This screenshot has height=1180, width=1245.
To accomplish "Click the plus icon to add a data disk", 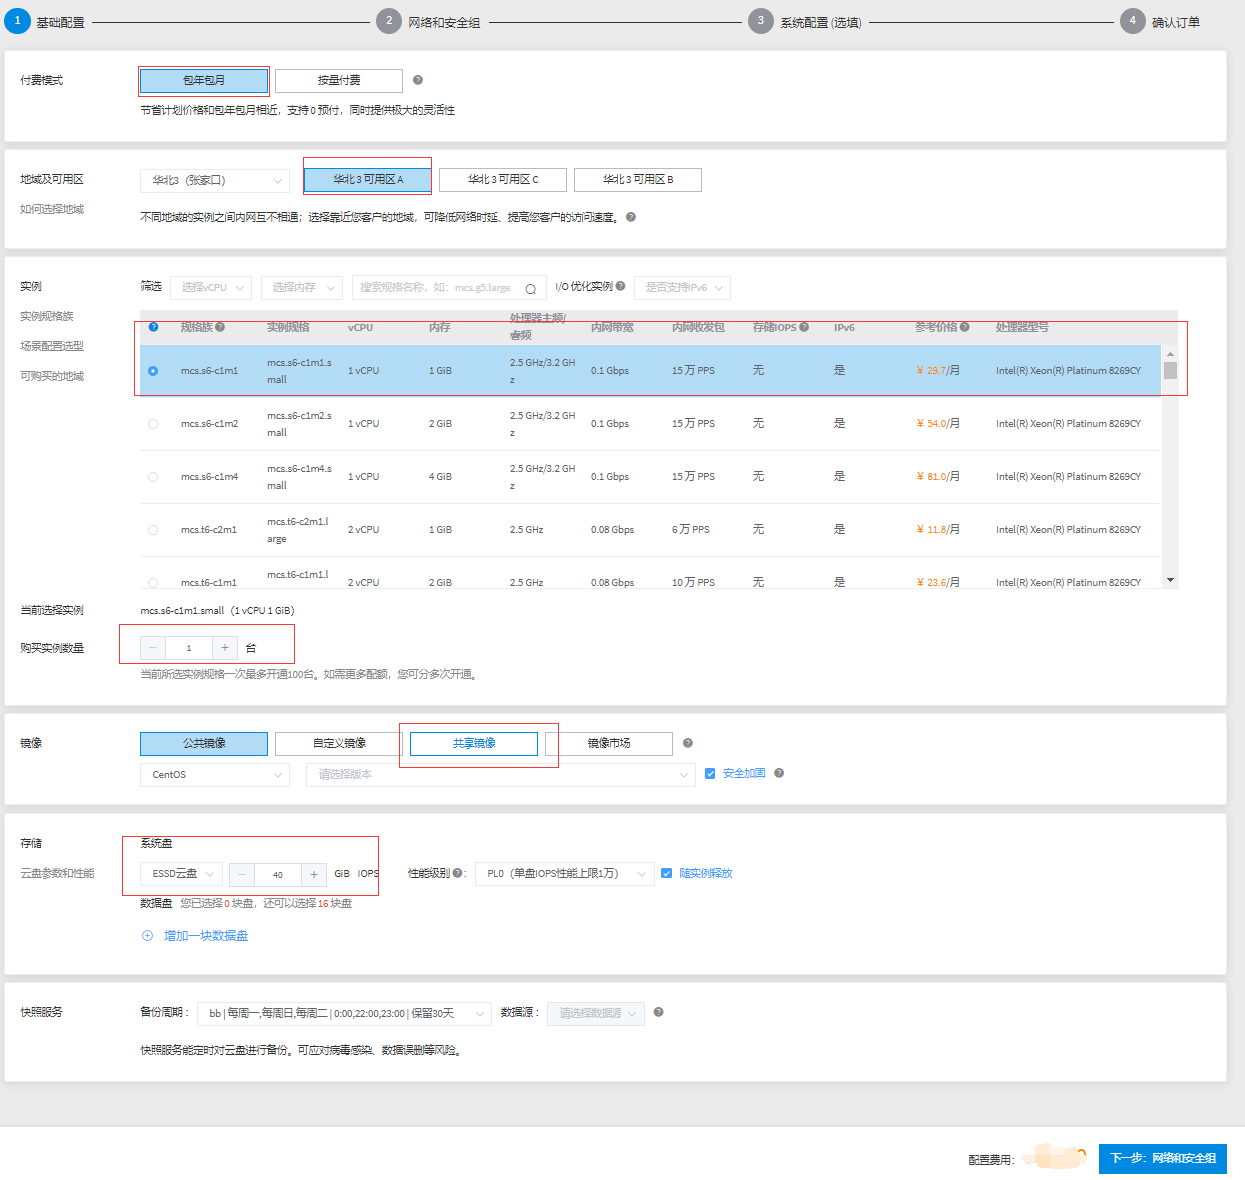I will click(x=147, y=936).
